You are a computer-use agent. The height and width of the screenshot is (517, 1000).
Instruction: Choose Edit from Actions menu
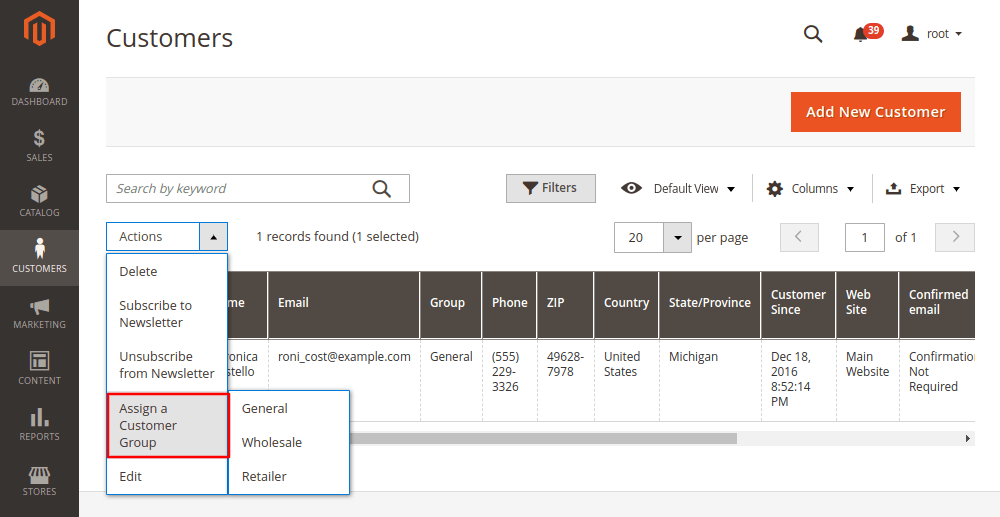[166, 476]
